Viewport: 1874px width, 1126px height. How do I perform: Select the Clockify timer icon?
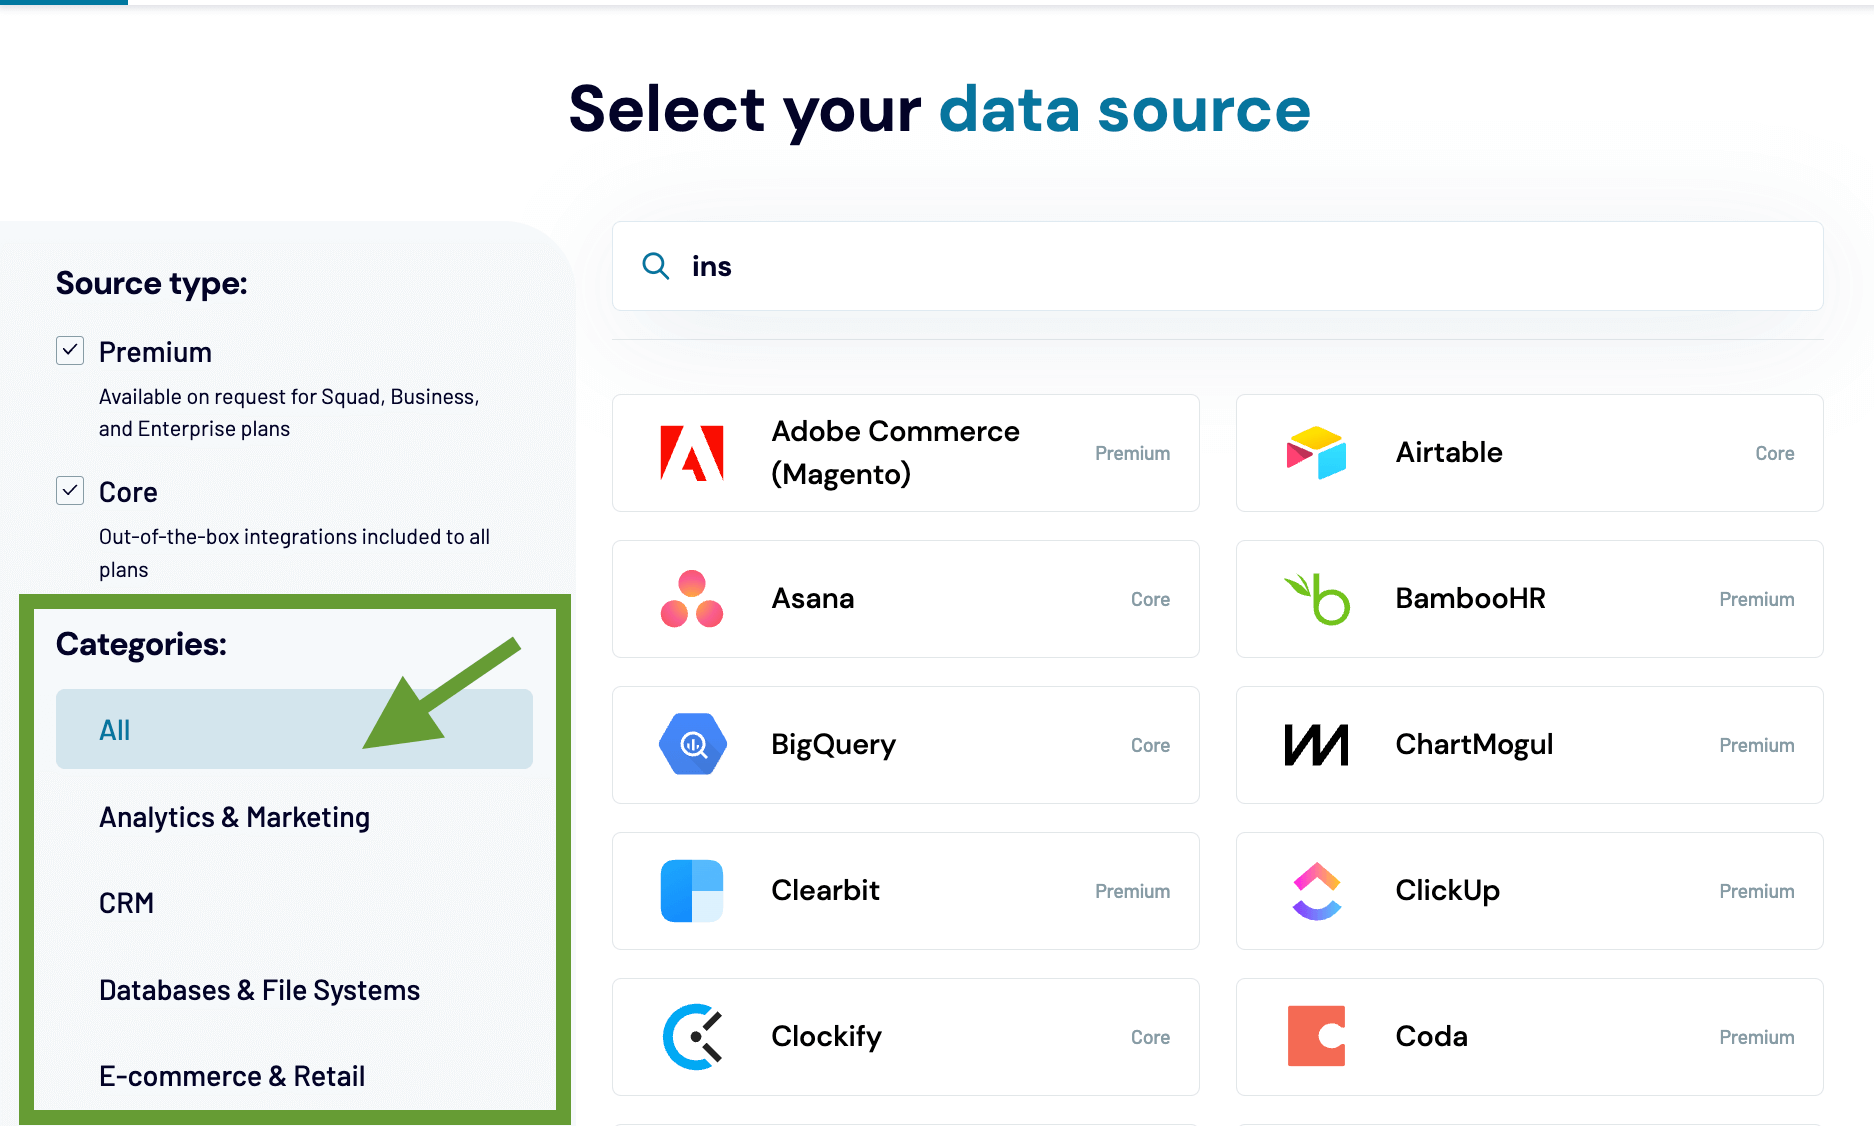691,1036
